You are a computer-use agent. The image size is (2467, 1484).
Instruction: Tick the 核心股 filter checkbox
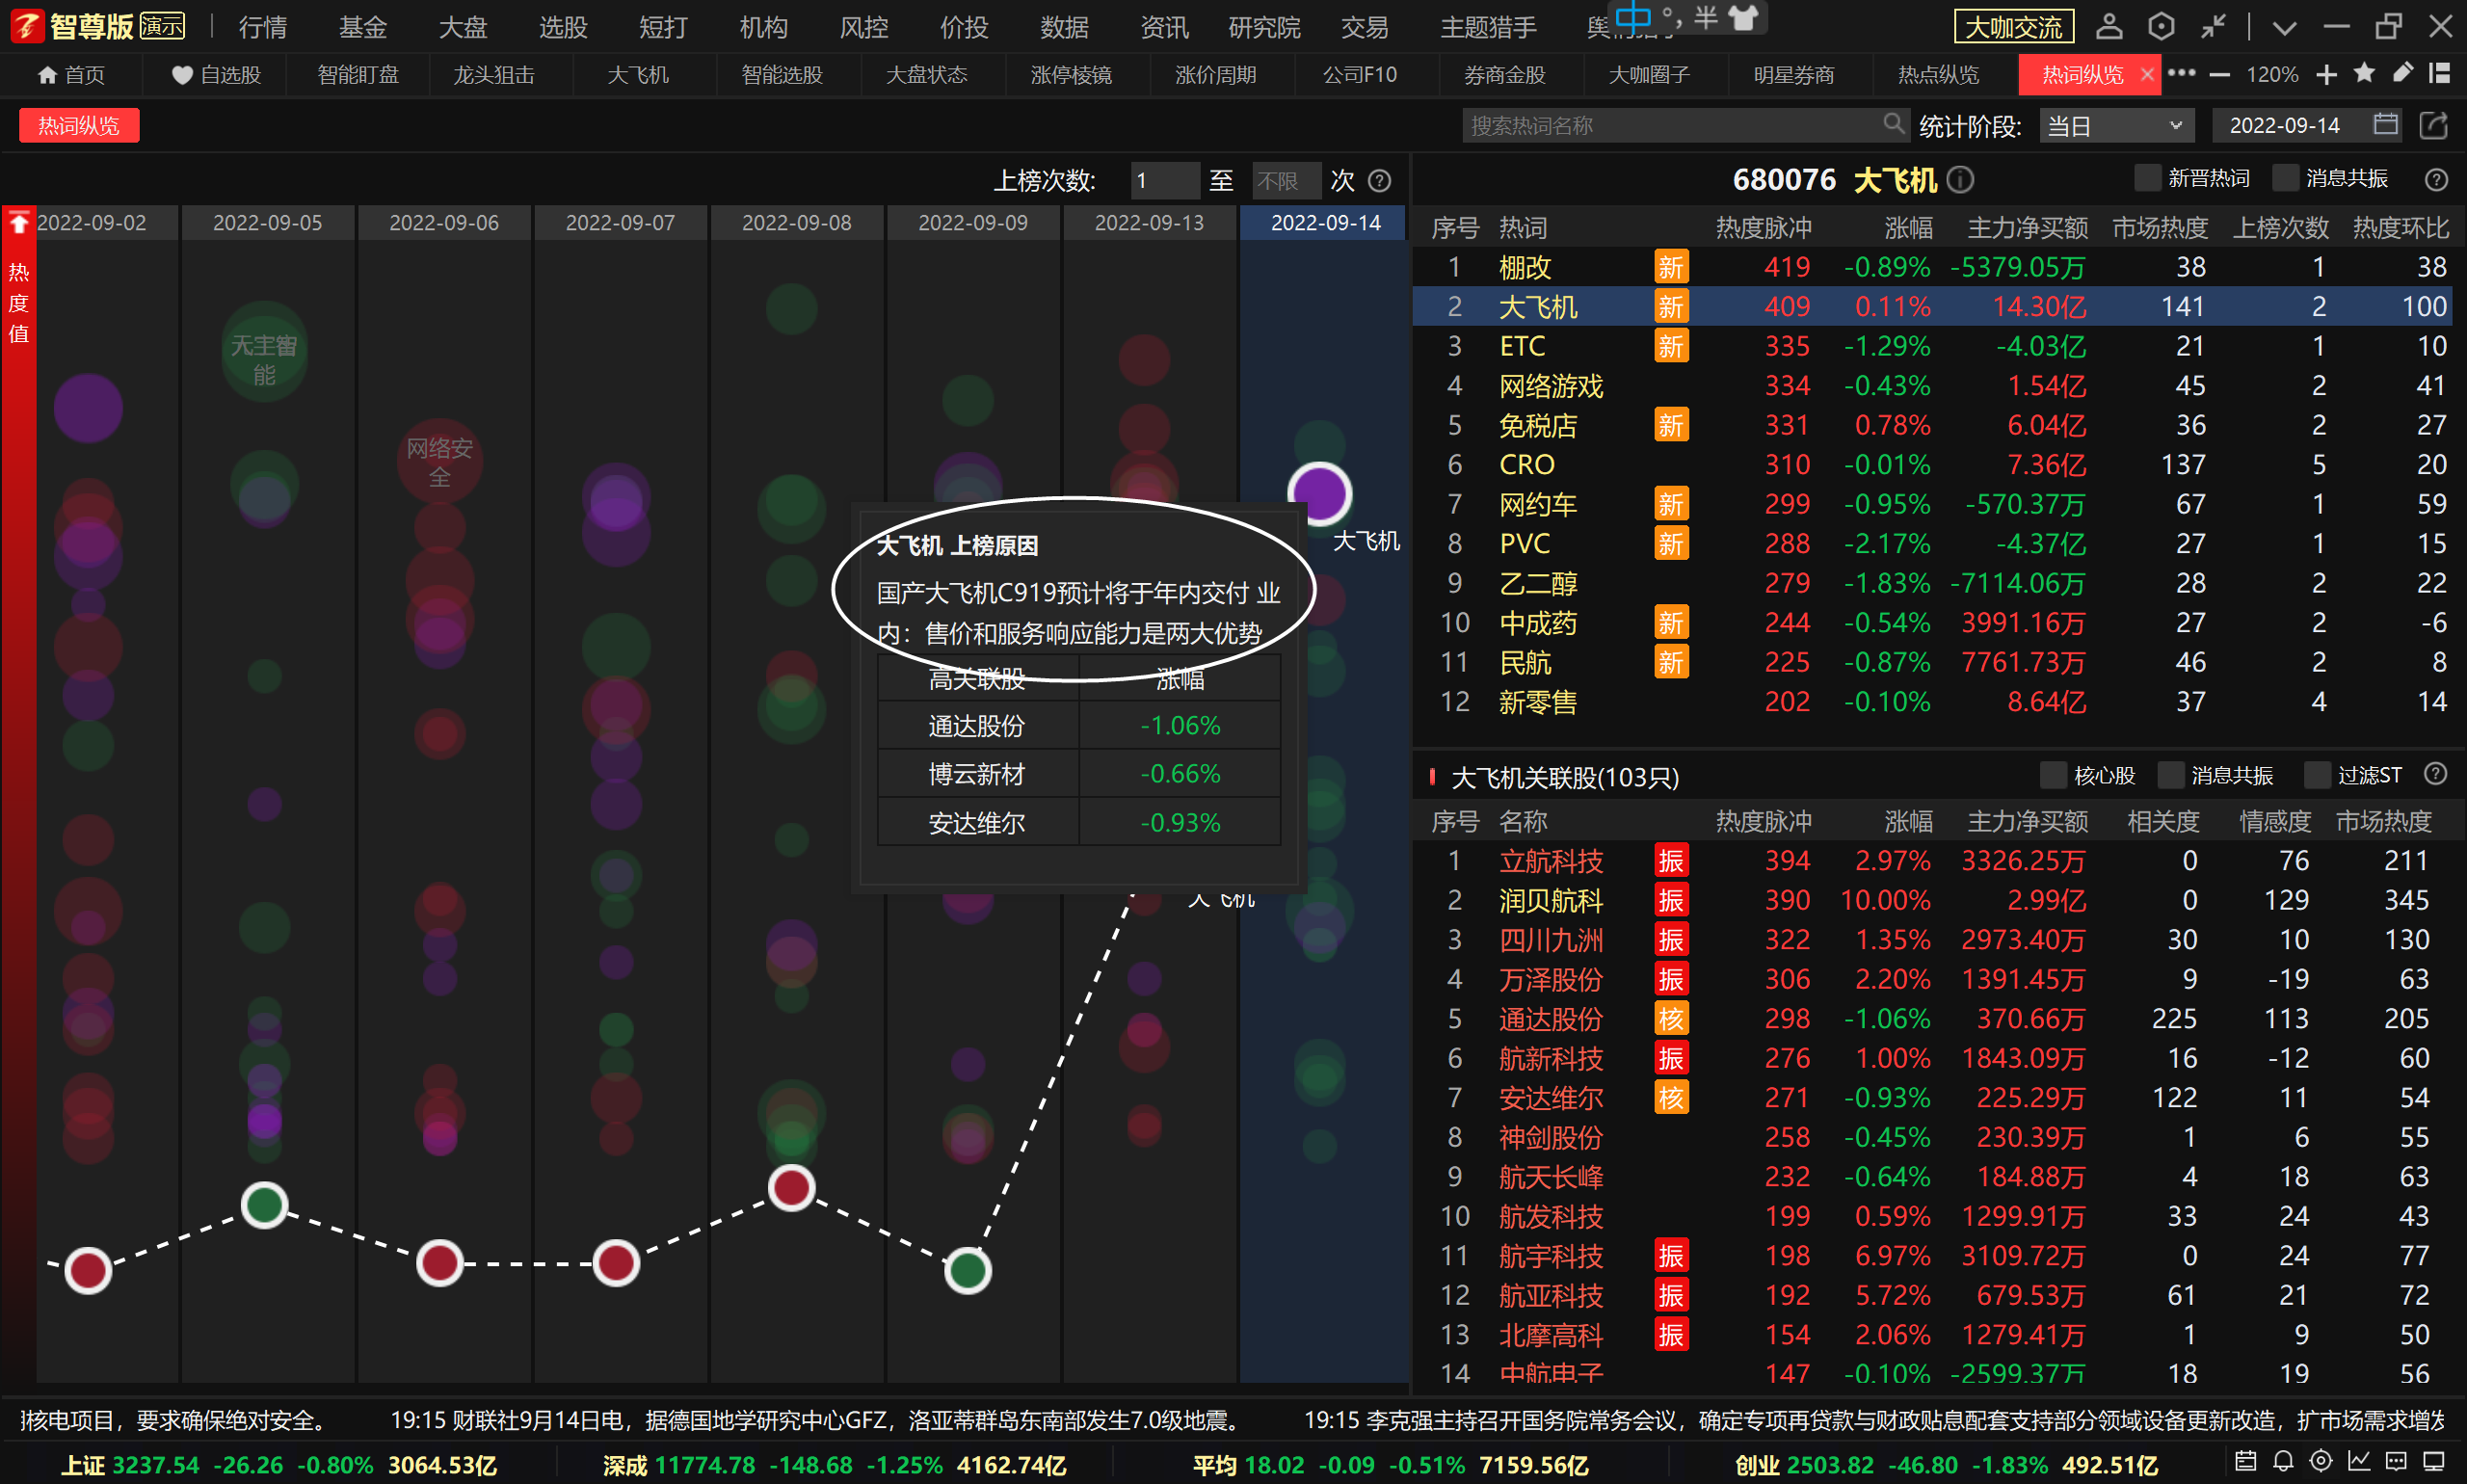coord(2053,775)
